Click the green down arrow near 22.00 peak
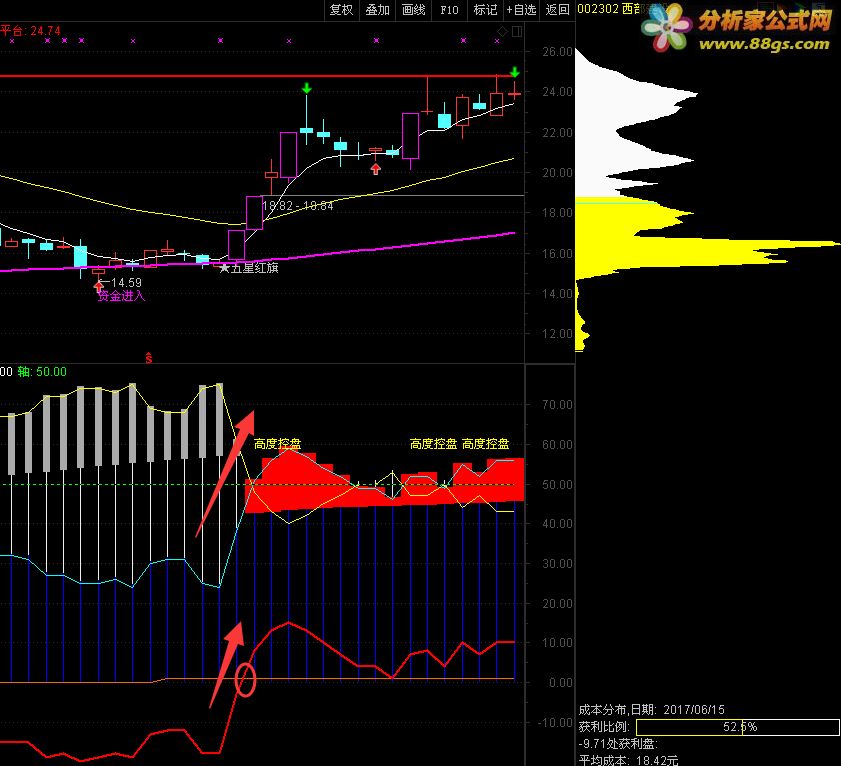 pyautogui.click(x=306, y=87)
